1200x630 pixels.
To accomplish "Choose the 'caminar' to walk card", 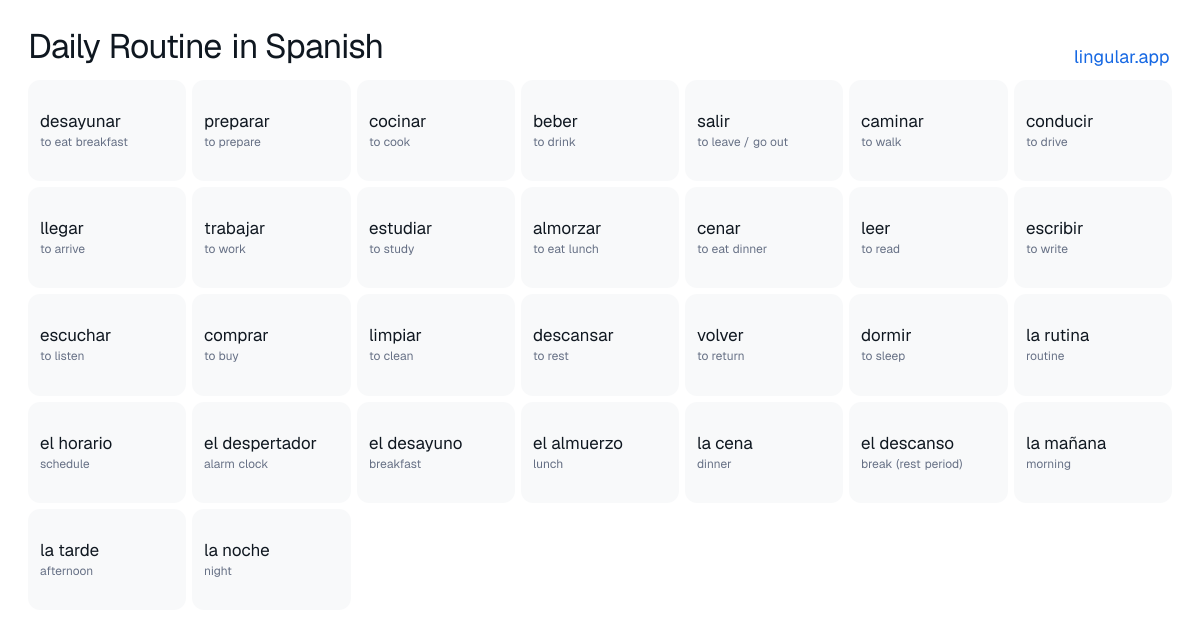I will [x=928, y=130].
